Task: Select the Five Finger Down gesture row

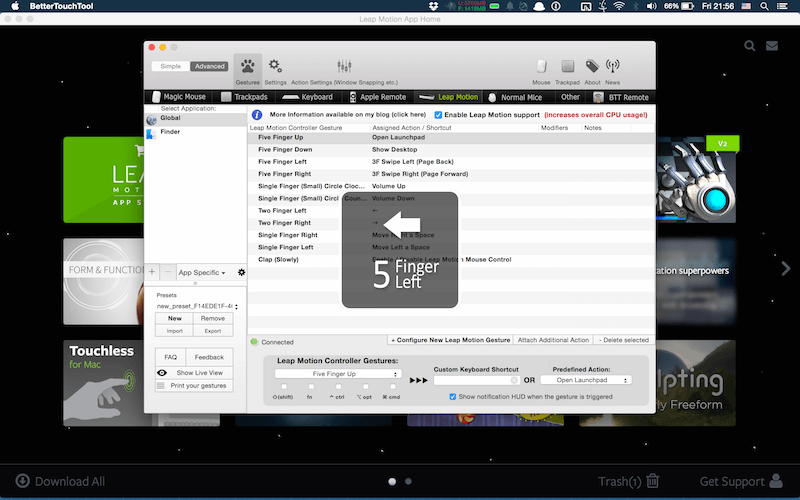Action: (451, 149)
